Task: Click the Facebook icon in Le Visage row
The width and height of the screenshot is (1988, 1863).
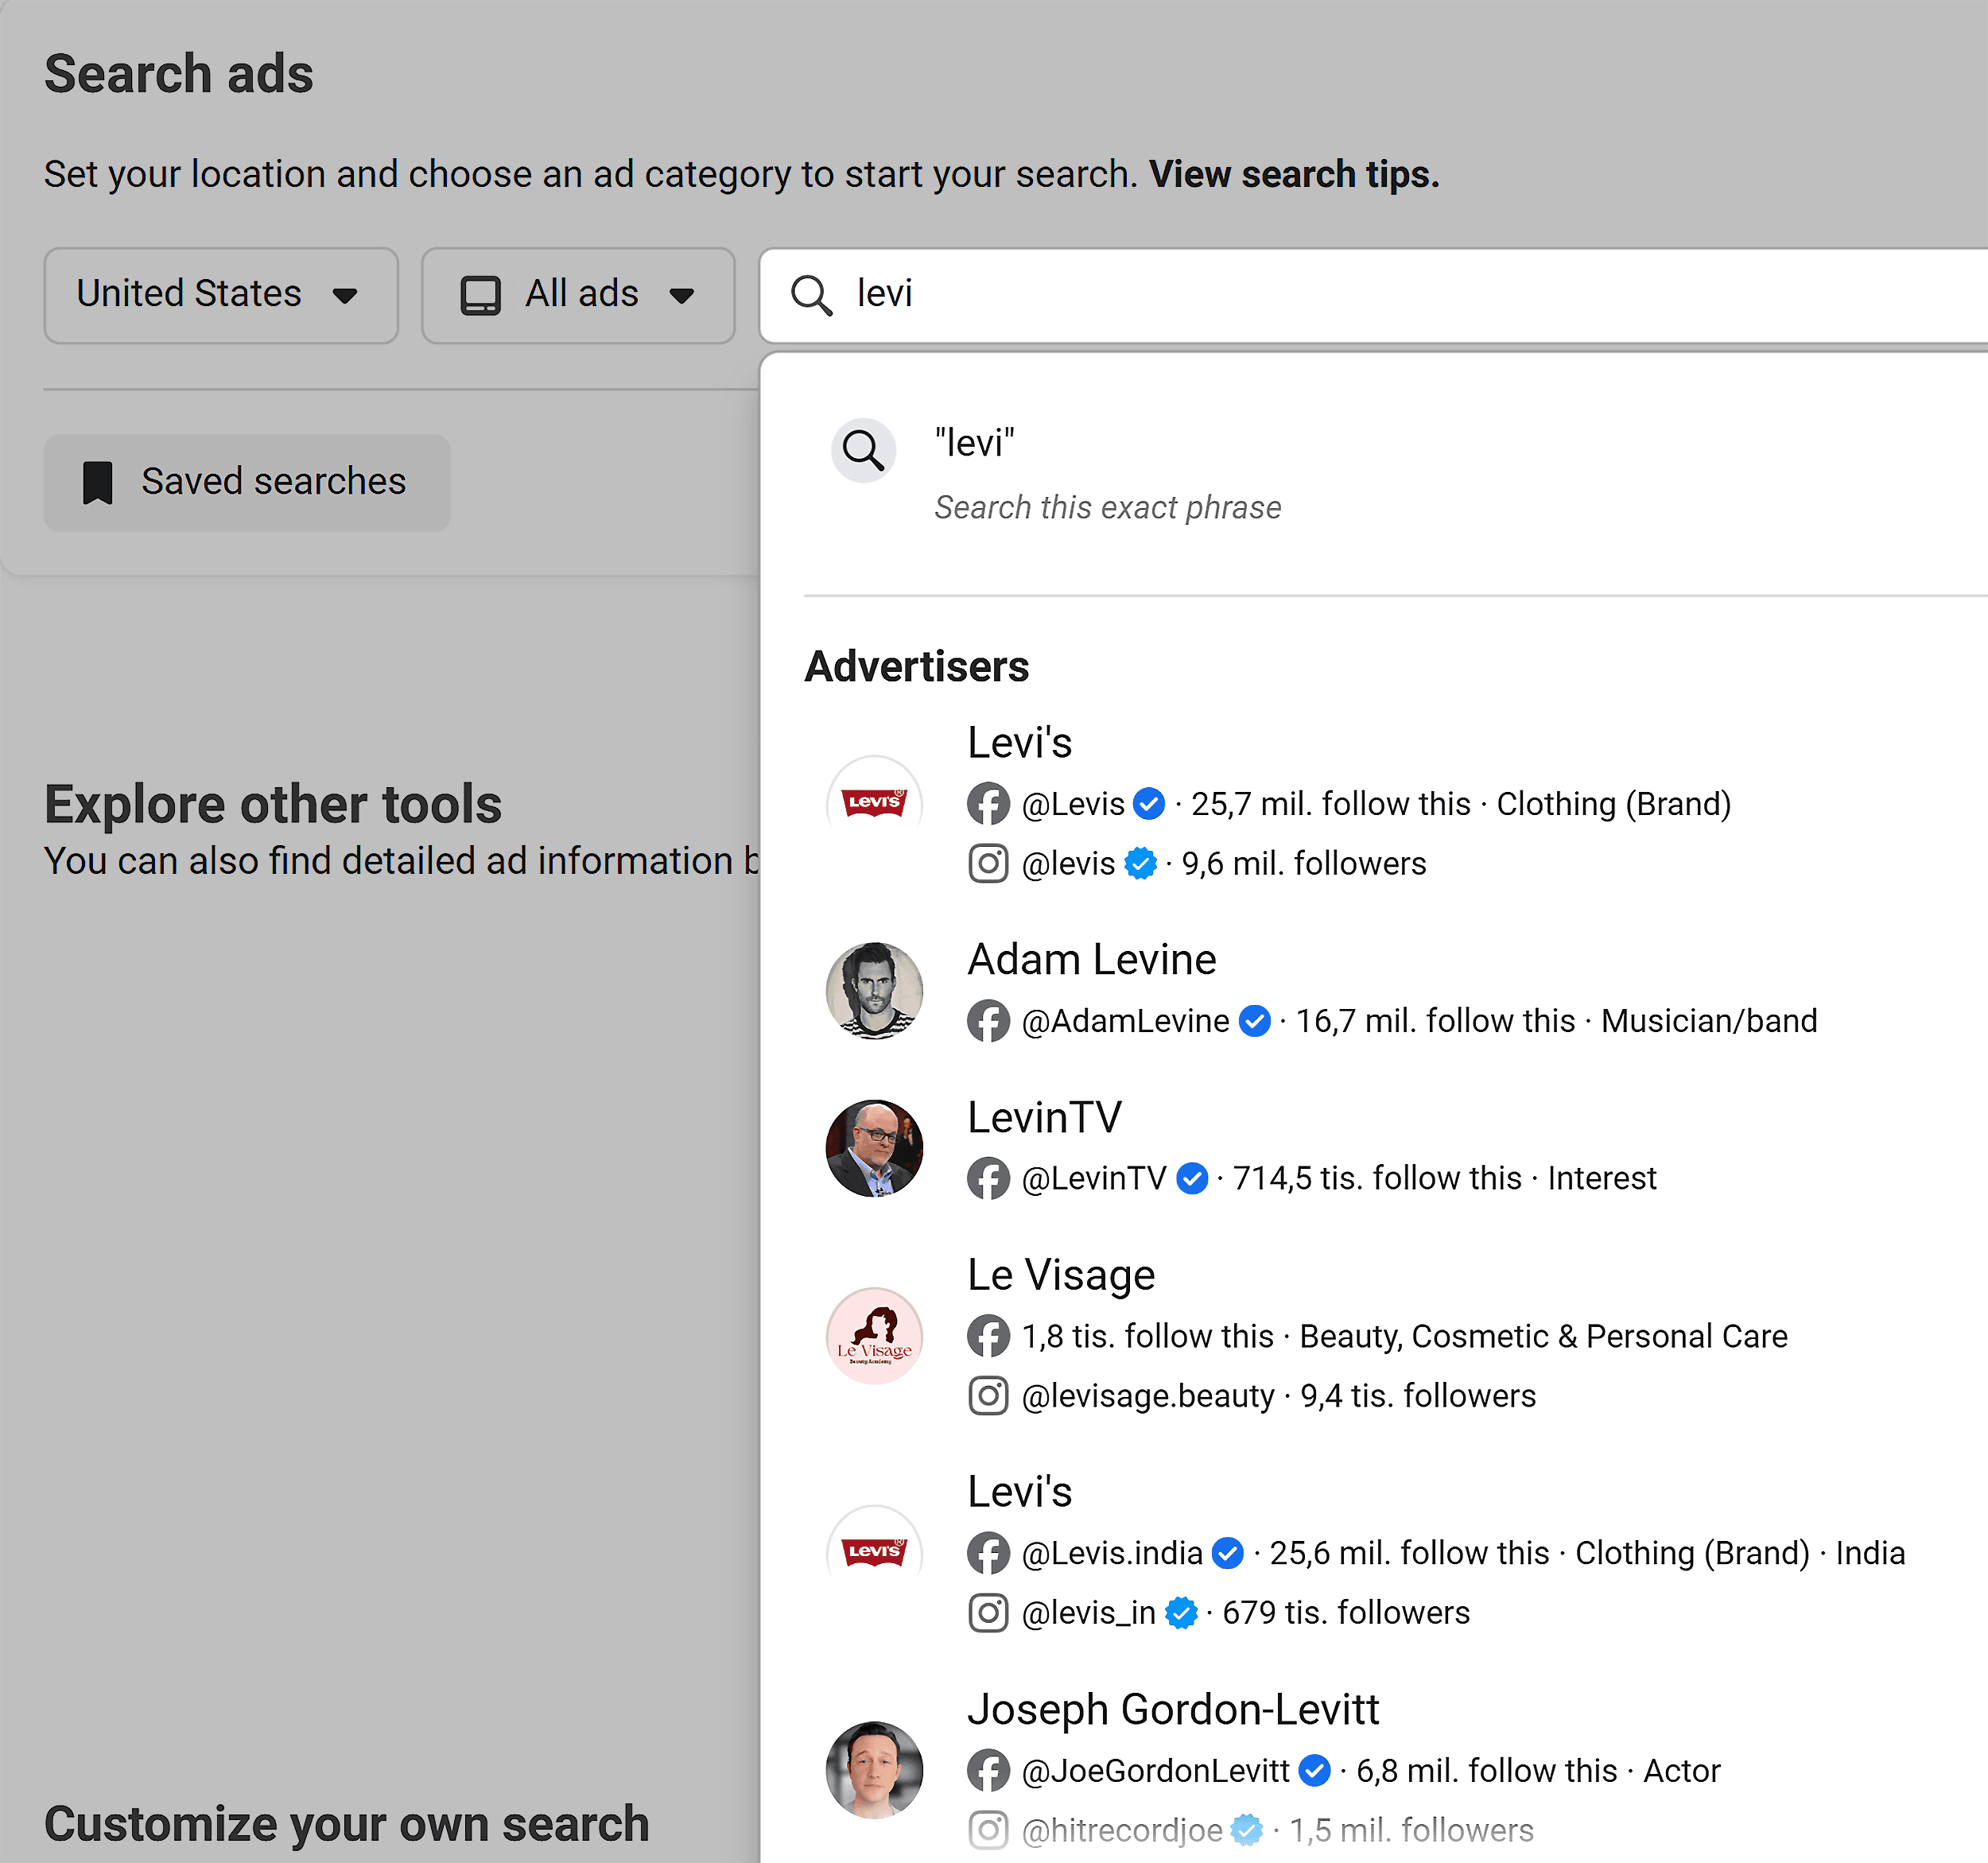Action: click(x=988, y=1337)
